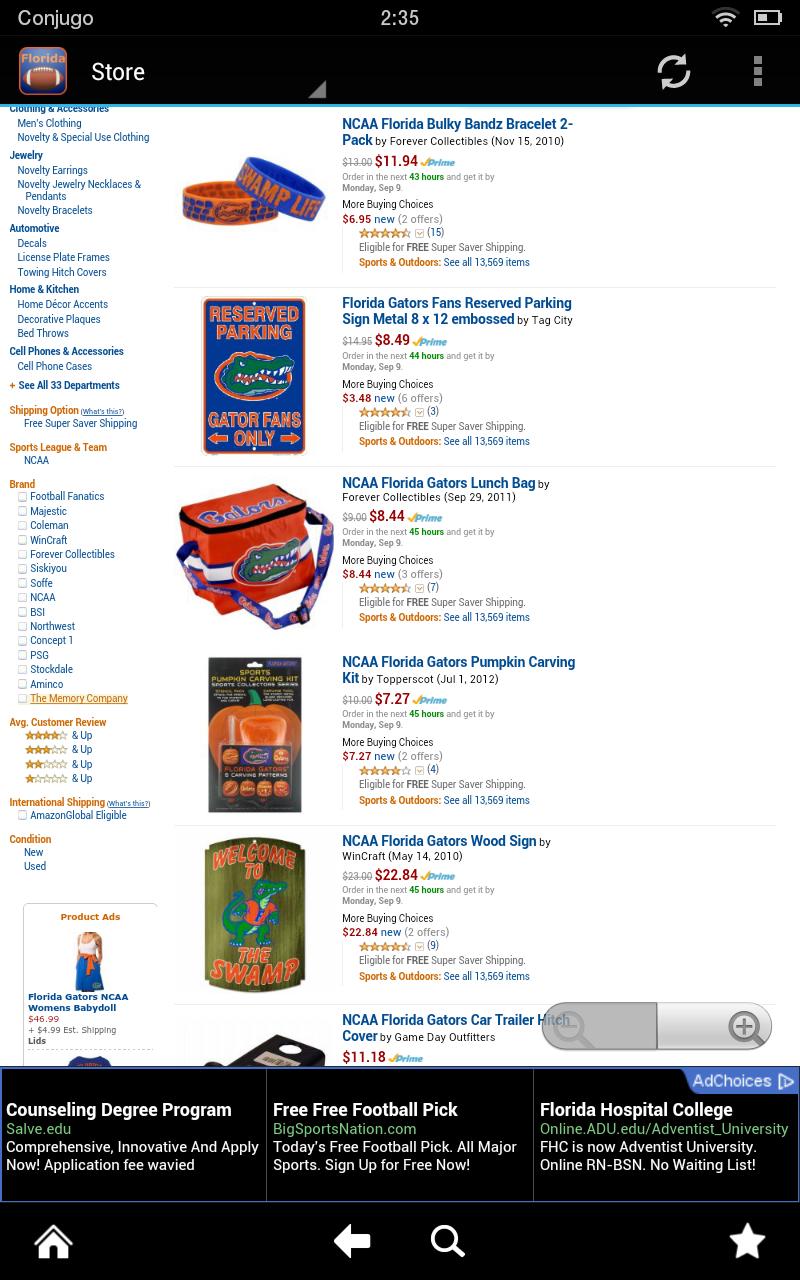Expand rating dropdown for Lunch Bag
This screenshot has width=800, height=1280.
tap(420, 588)
